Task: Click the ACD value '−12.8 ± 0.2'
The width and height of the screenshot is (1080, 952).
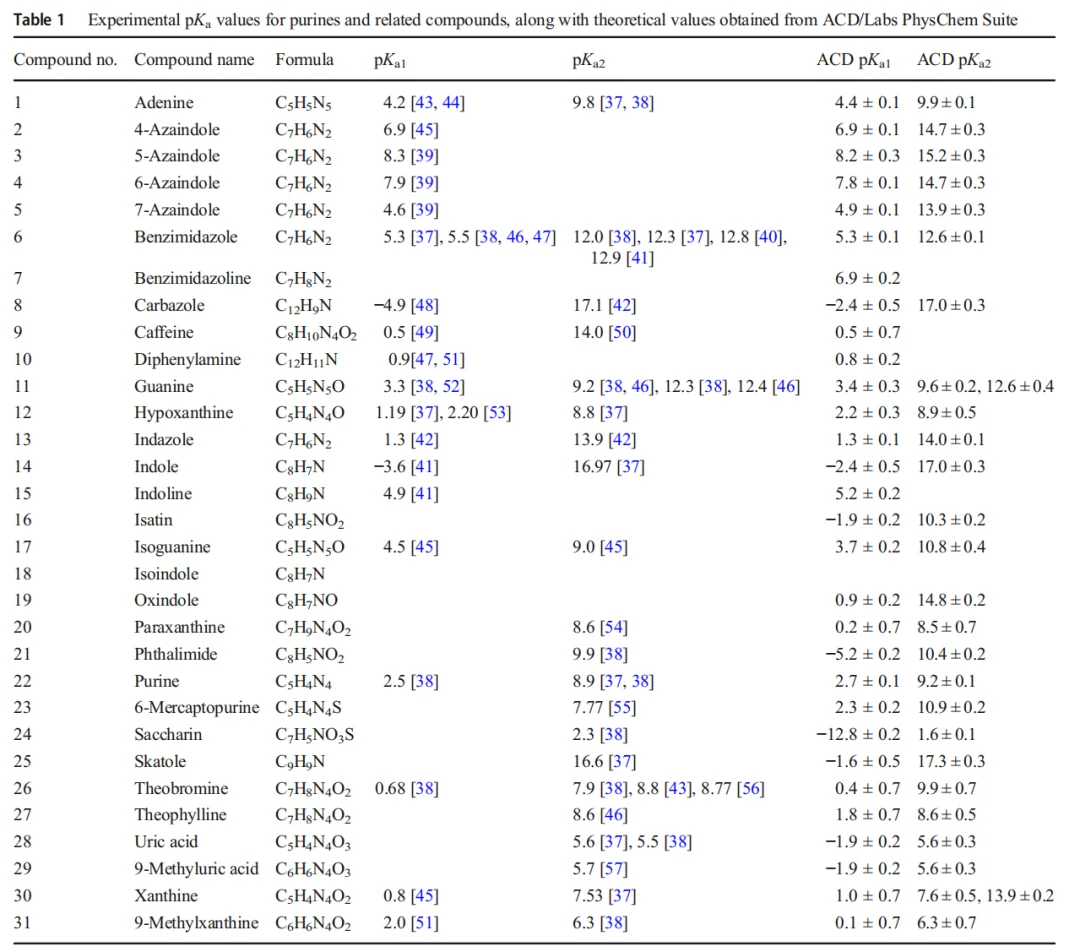Action: point(858,734)
